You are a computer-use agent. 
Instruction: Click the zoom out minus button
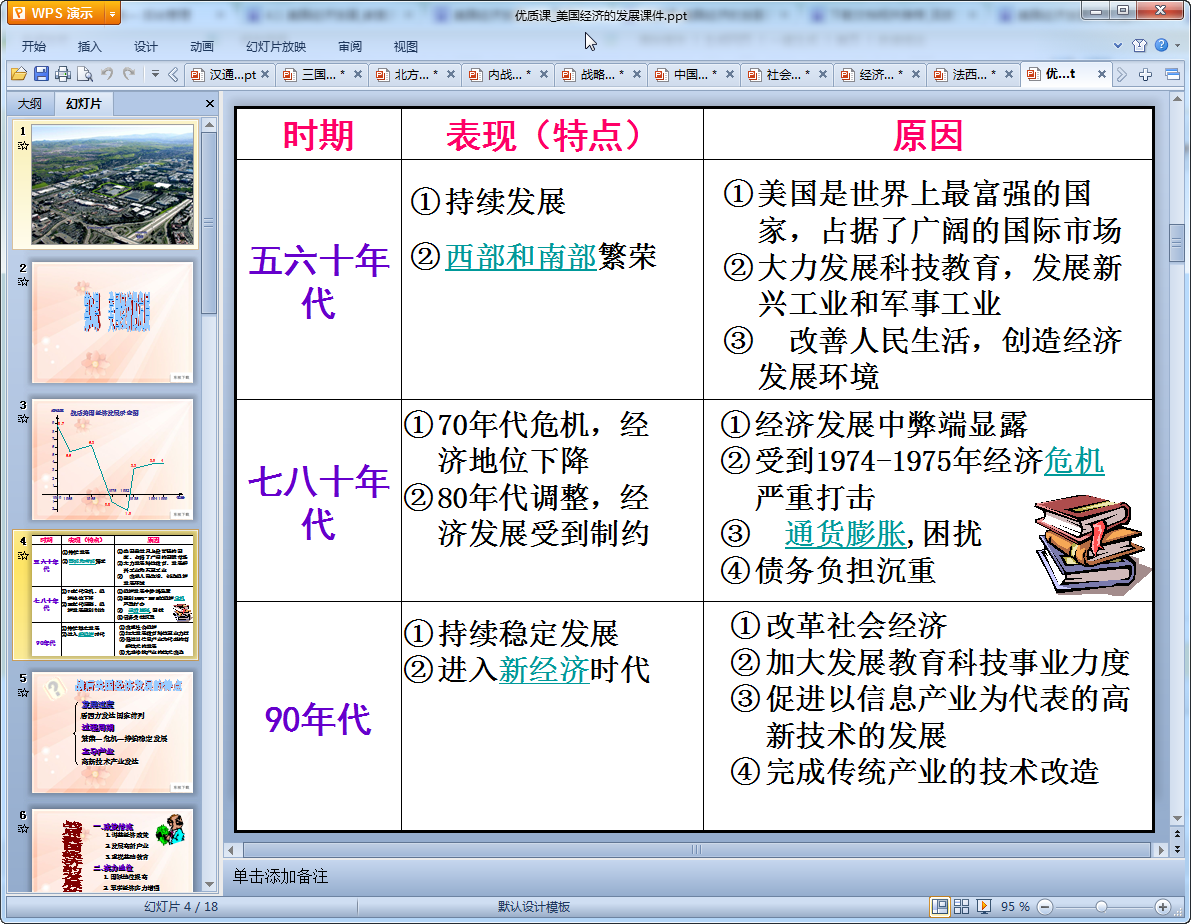pyautogui.click(x=1045, y=907)
